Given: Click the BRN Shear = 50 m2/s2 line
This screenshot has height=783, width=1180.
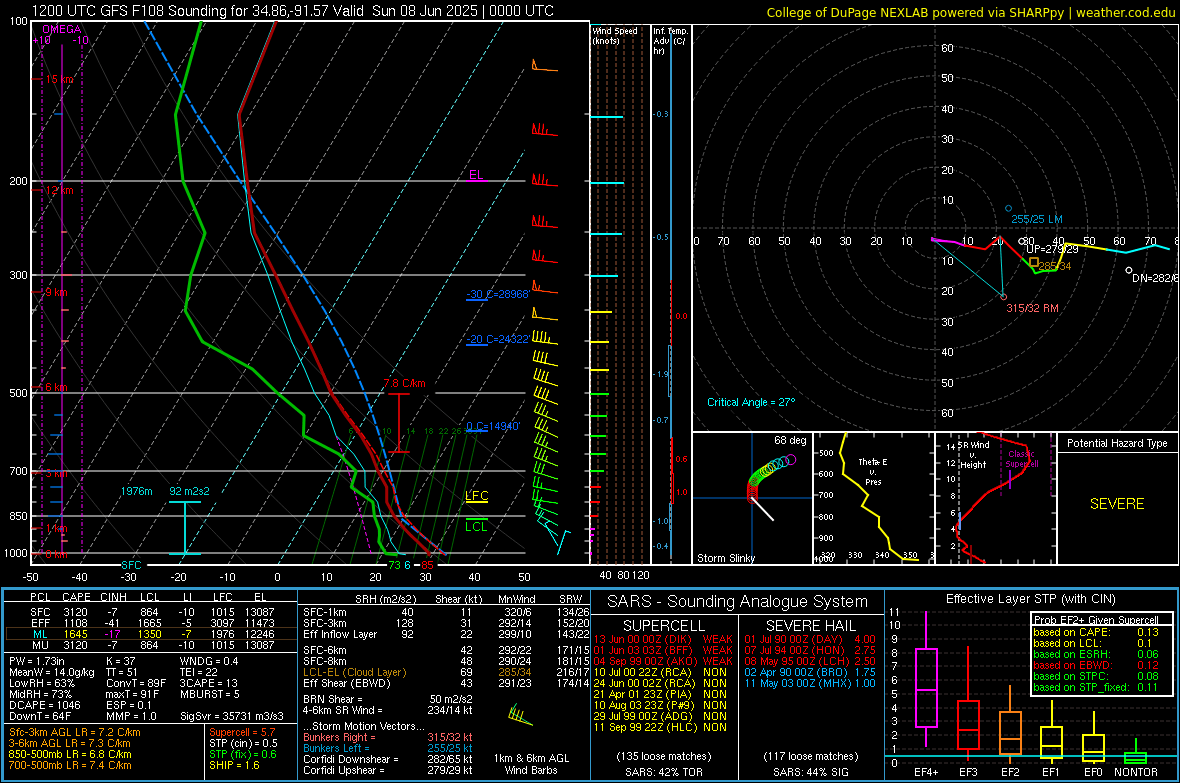Looking at the screenshot, I should point(388,699).
